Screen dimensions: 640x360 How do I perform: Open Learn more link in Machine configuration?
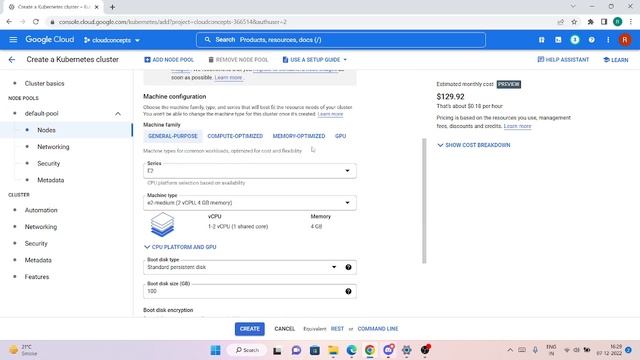pos(330,114)
